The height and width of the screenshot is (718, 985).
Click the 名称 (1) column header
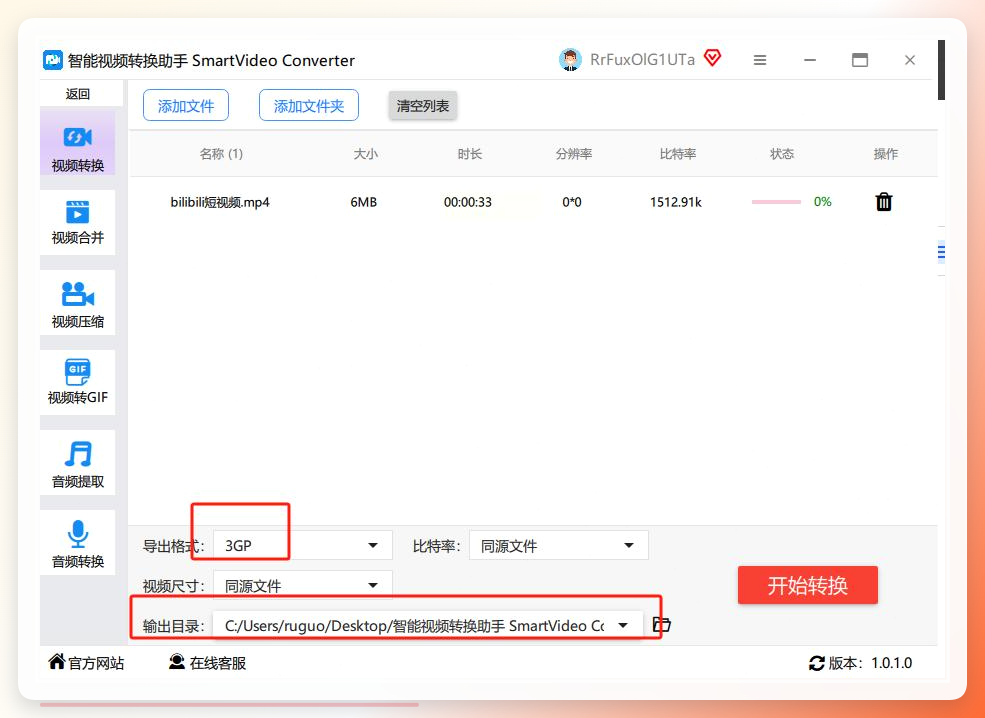point(221,154)
